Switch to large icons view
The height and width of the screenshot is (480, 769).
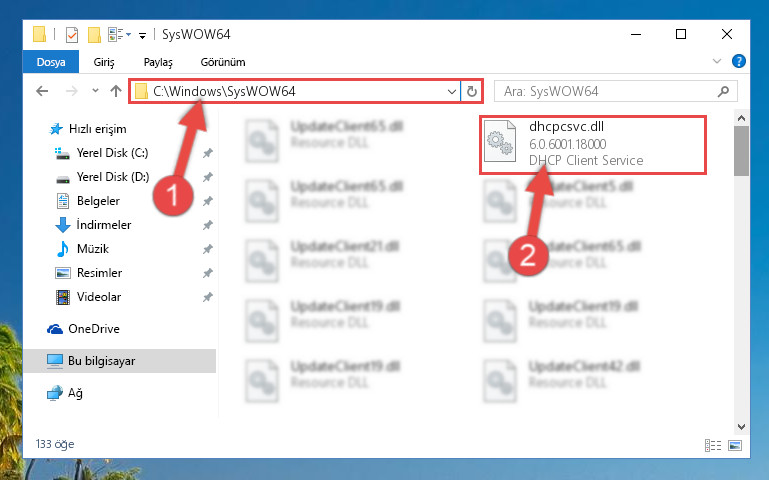point(735,445)
